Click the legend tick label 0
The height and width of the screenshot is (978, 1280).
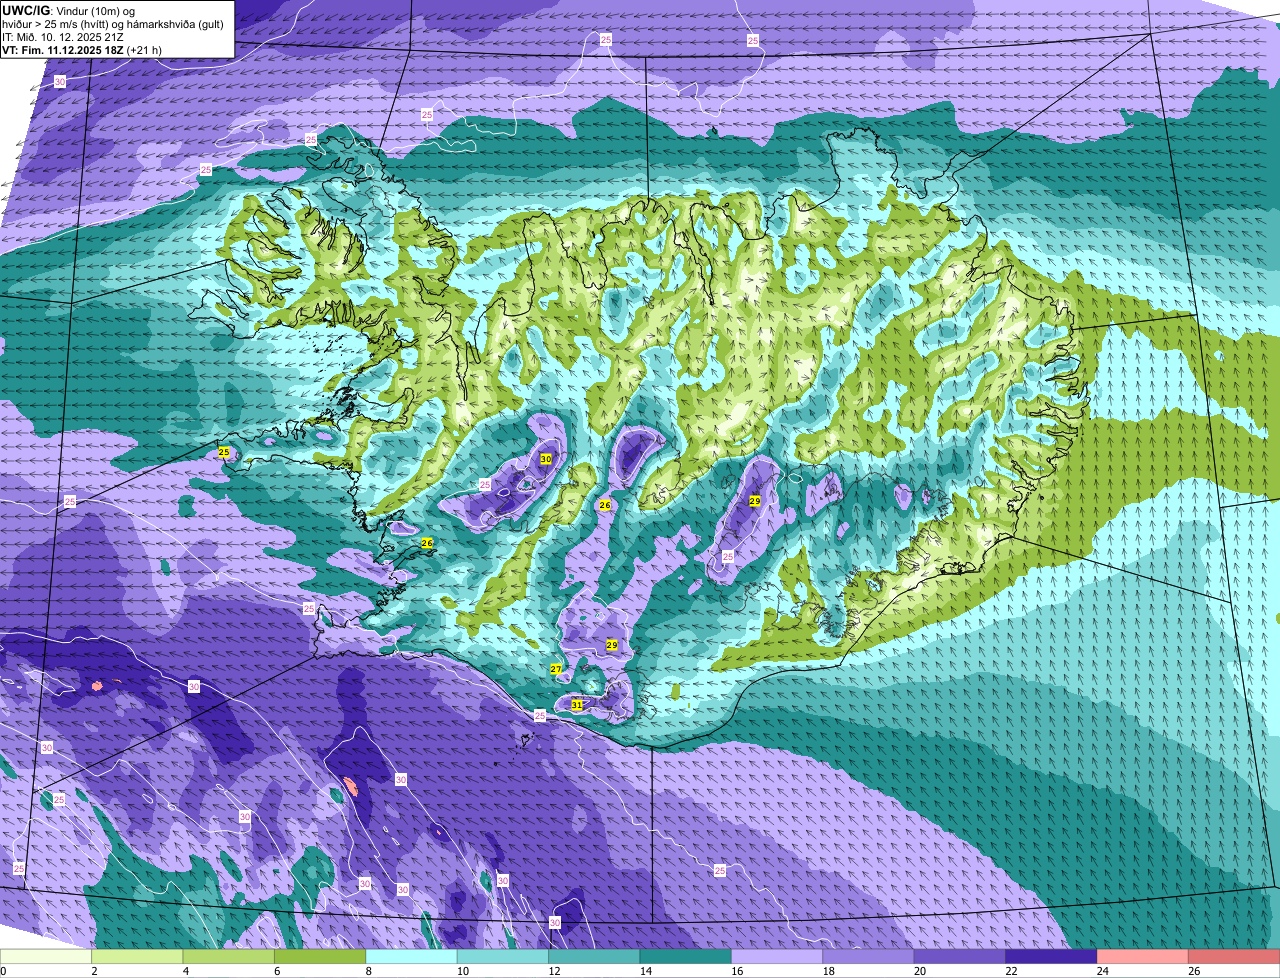point(3,971)
